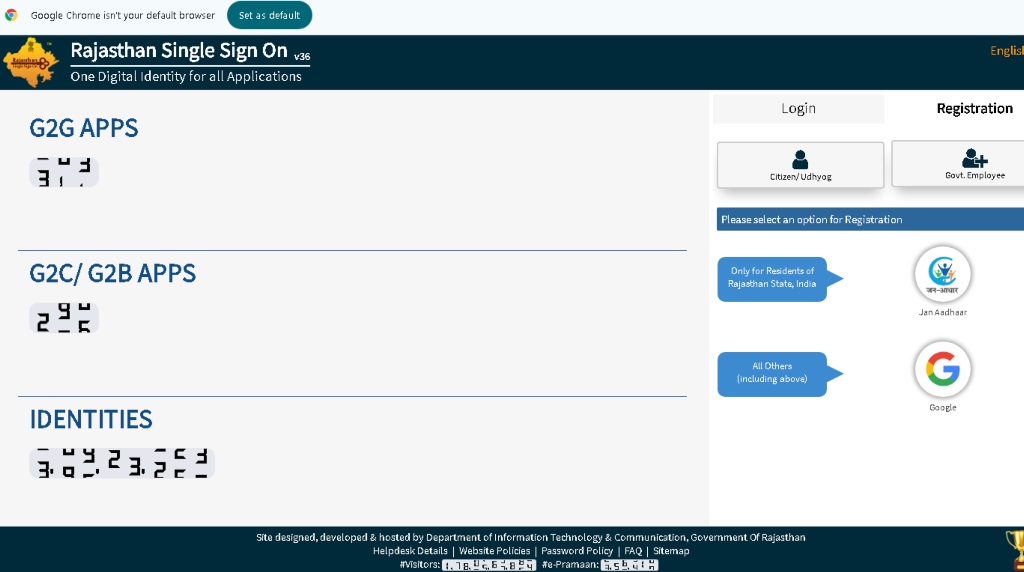Click 'One Digital Identity for all Applications' tagline
The width and height of the screenshot is (1024, 572).
(x=186, y=76)
